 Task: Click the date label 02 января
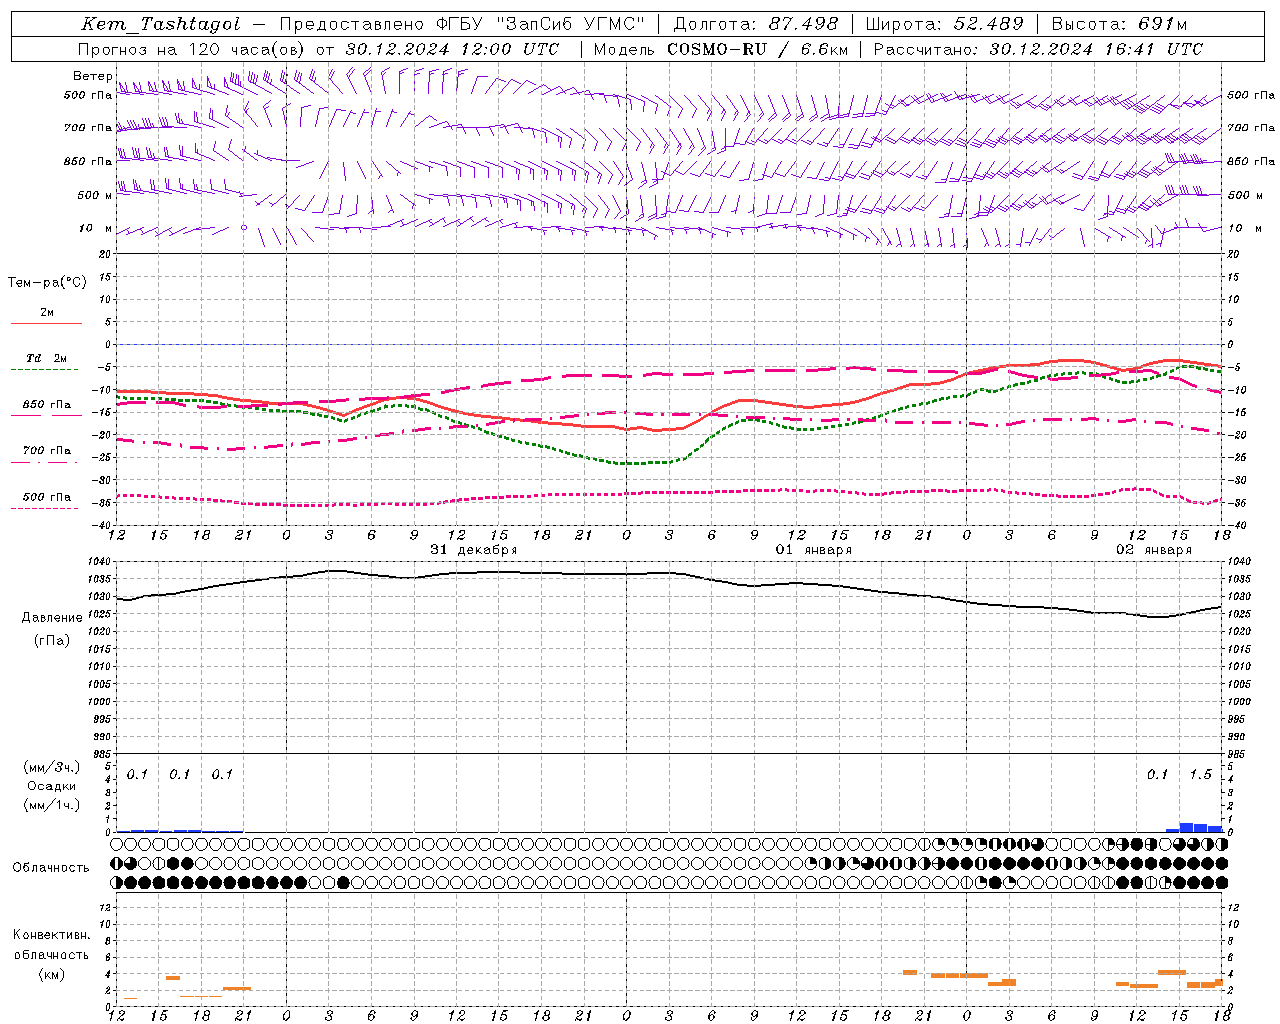click(1154, 550)
